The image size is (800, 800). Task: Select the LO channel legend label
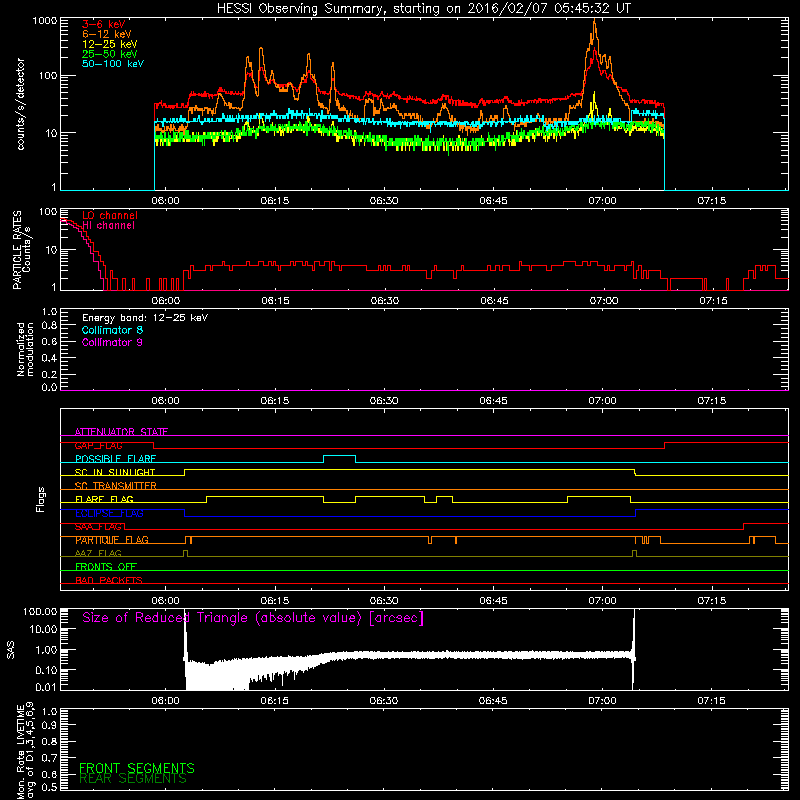pyautogui.click(x=110, y=215)
